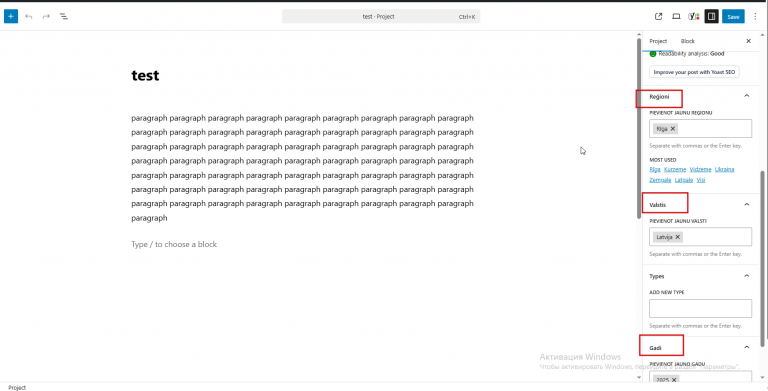Open the device preview options
Image resolution: width=768 pixels, height=391 pixels.
click(676, 17)
